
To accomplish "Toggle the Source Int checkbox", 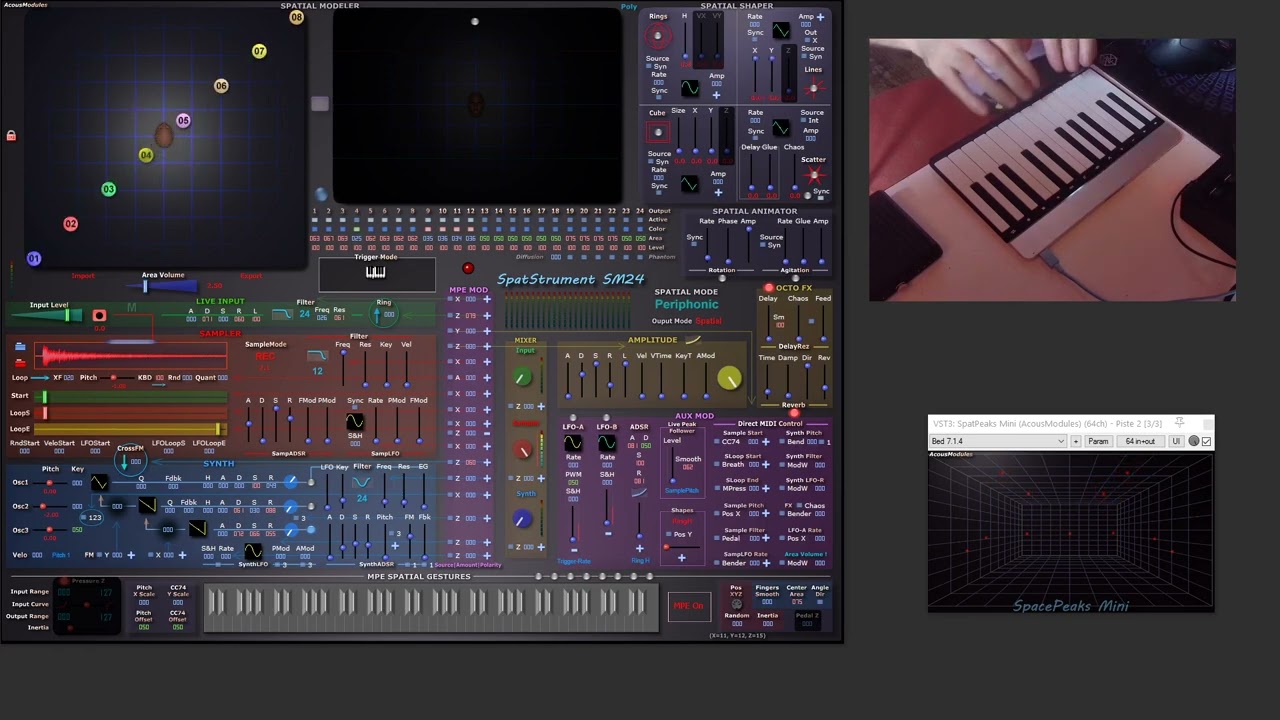I will click(x=803, y=120).
